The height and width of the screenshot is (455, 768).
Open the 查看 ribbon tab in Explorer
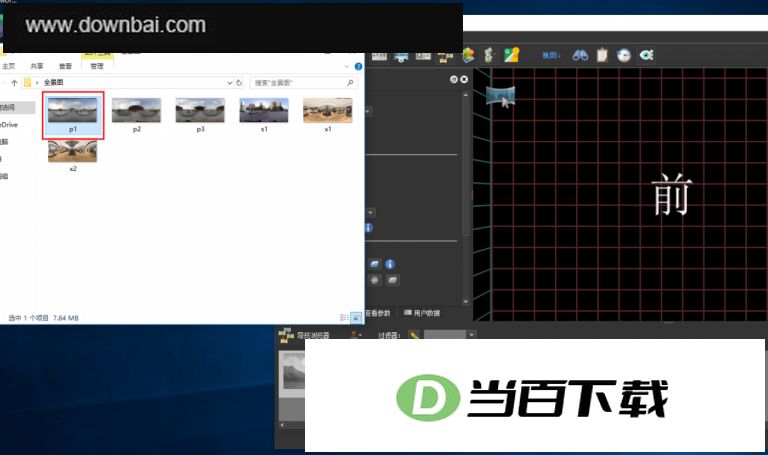click(65, 66)
